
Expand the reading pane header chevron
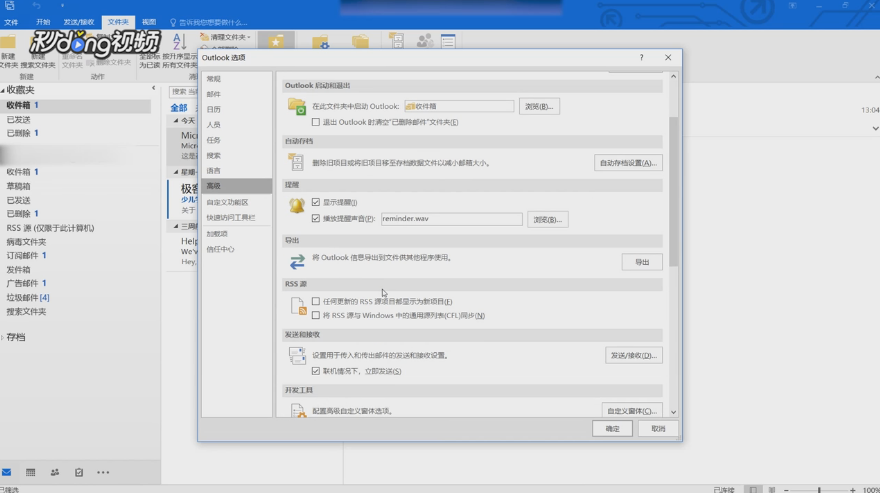pyautogui.click(x=875, y=129)
